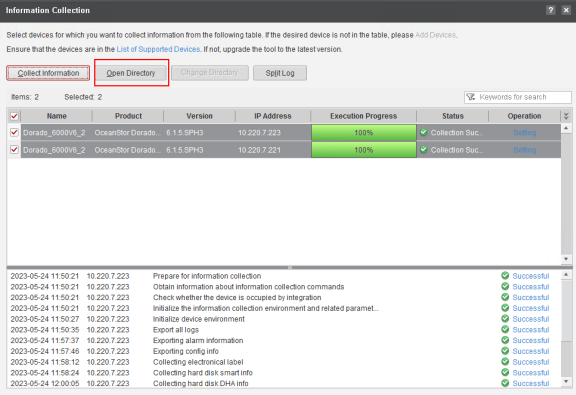576x395 pixels.
Task: Click the filter funnel icon in search box
Action: (x=471, y=97)
